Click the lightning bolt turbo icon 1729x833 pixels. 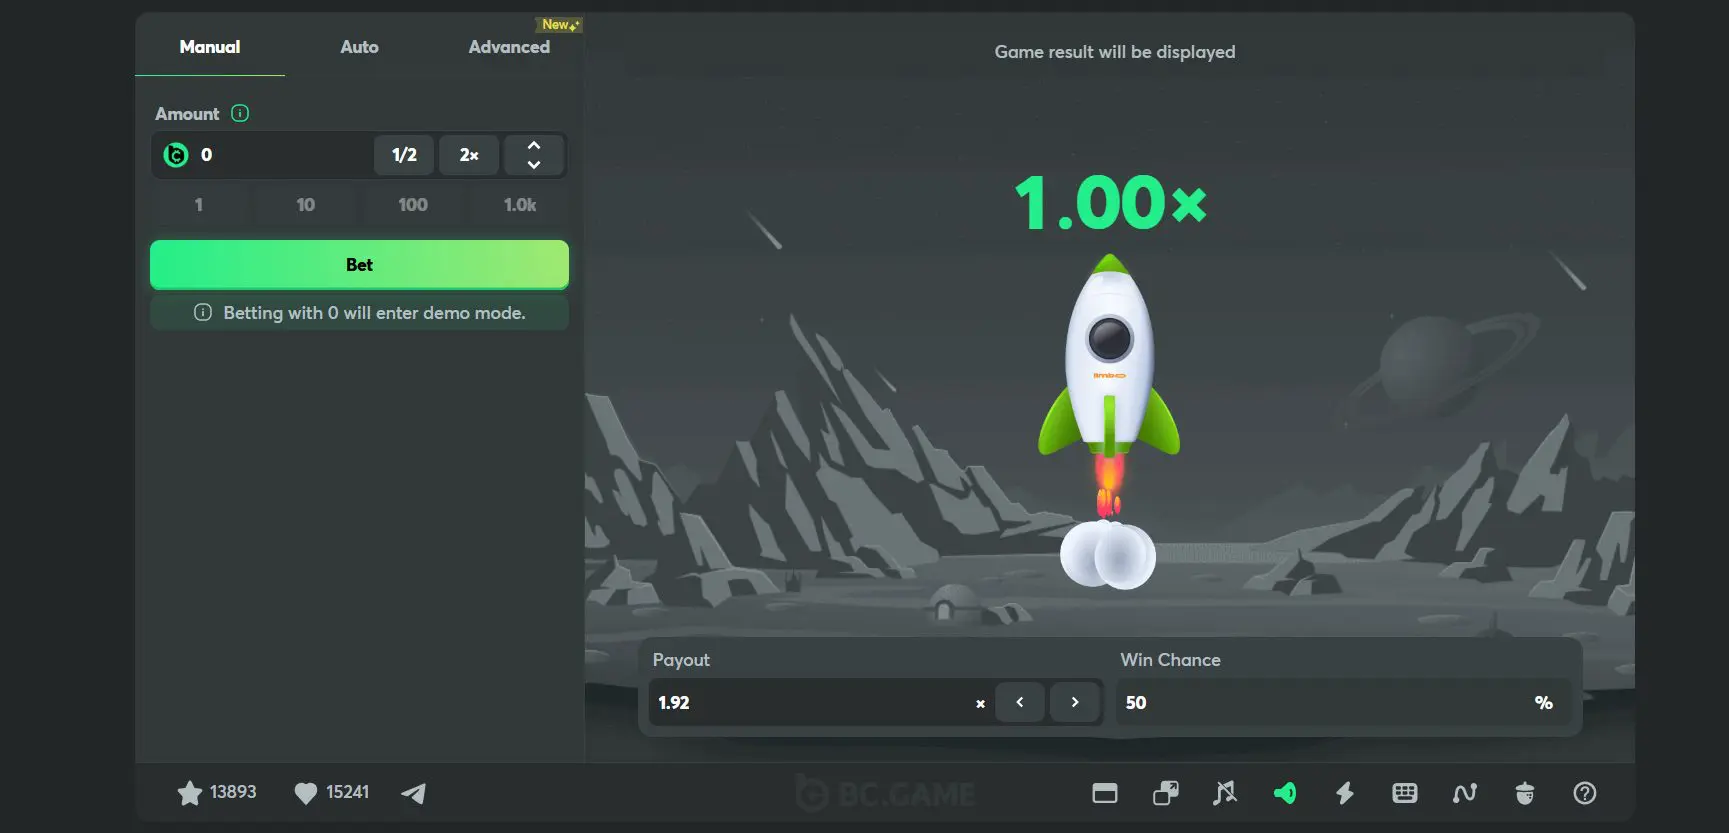[x=1345, y=793]
